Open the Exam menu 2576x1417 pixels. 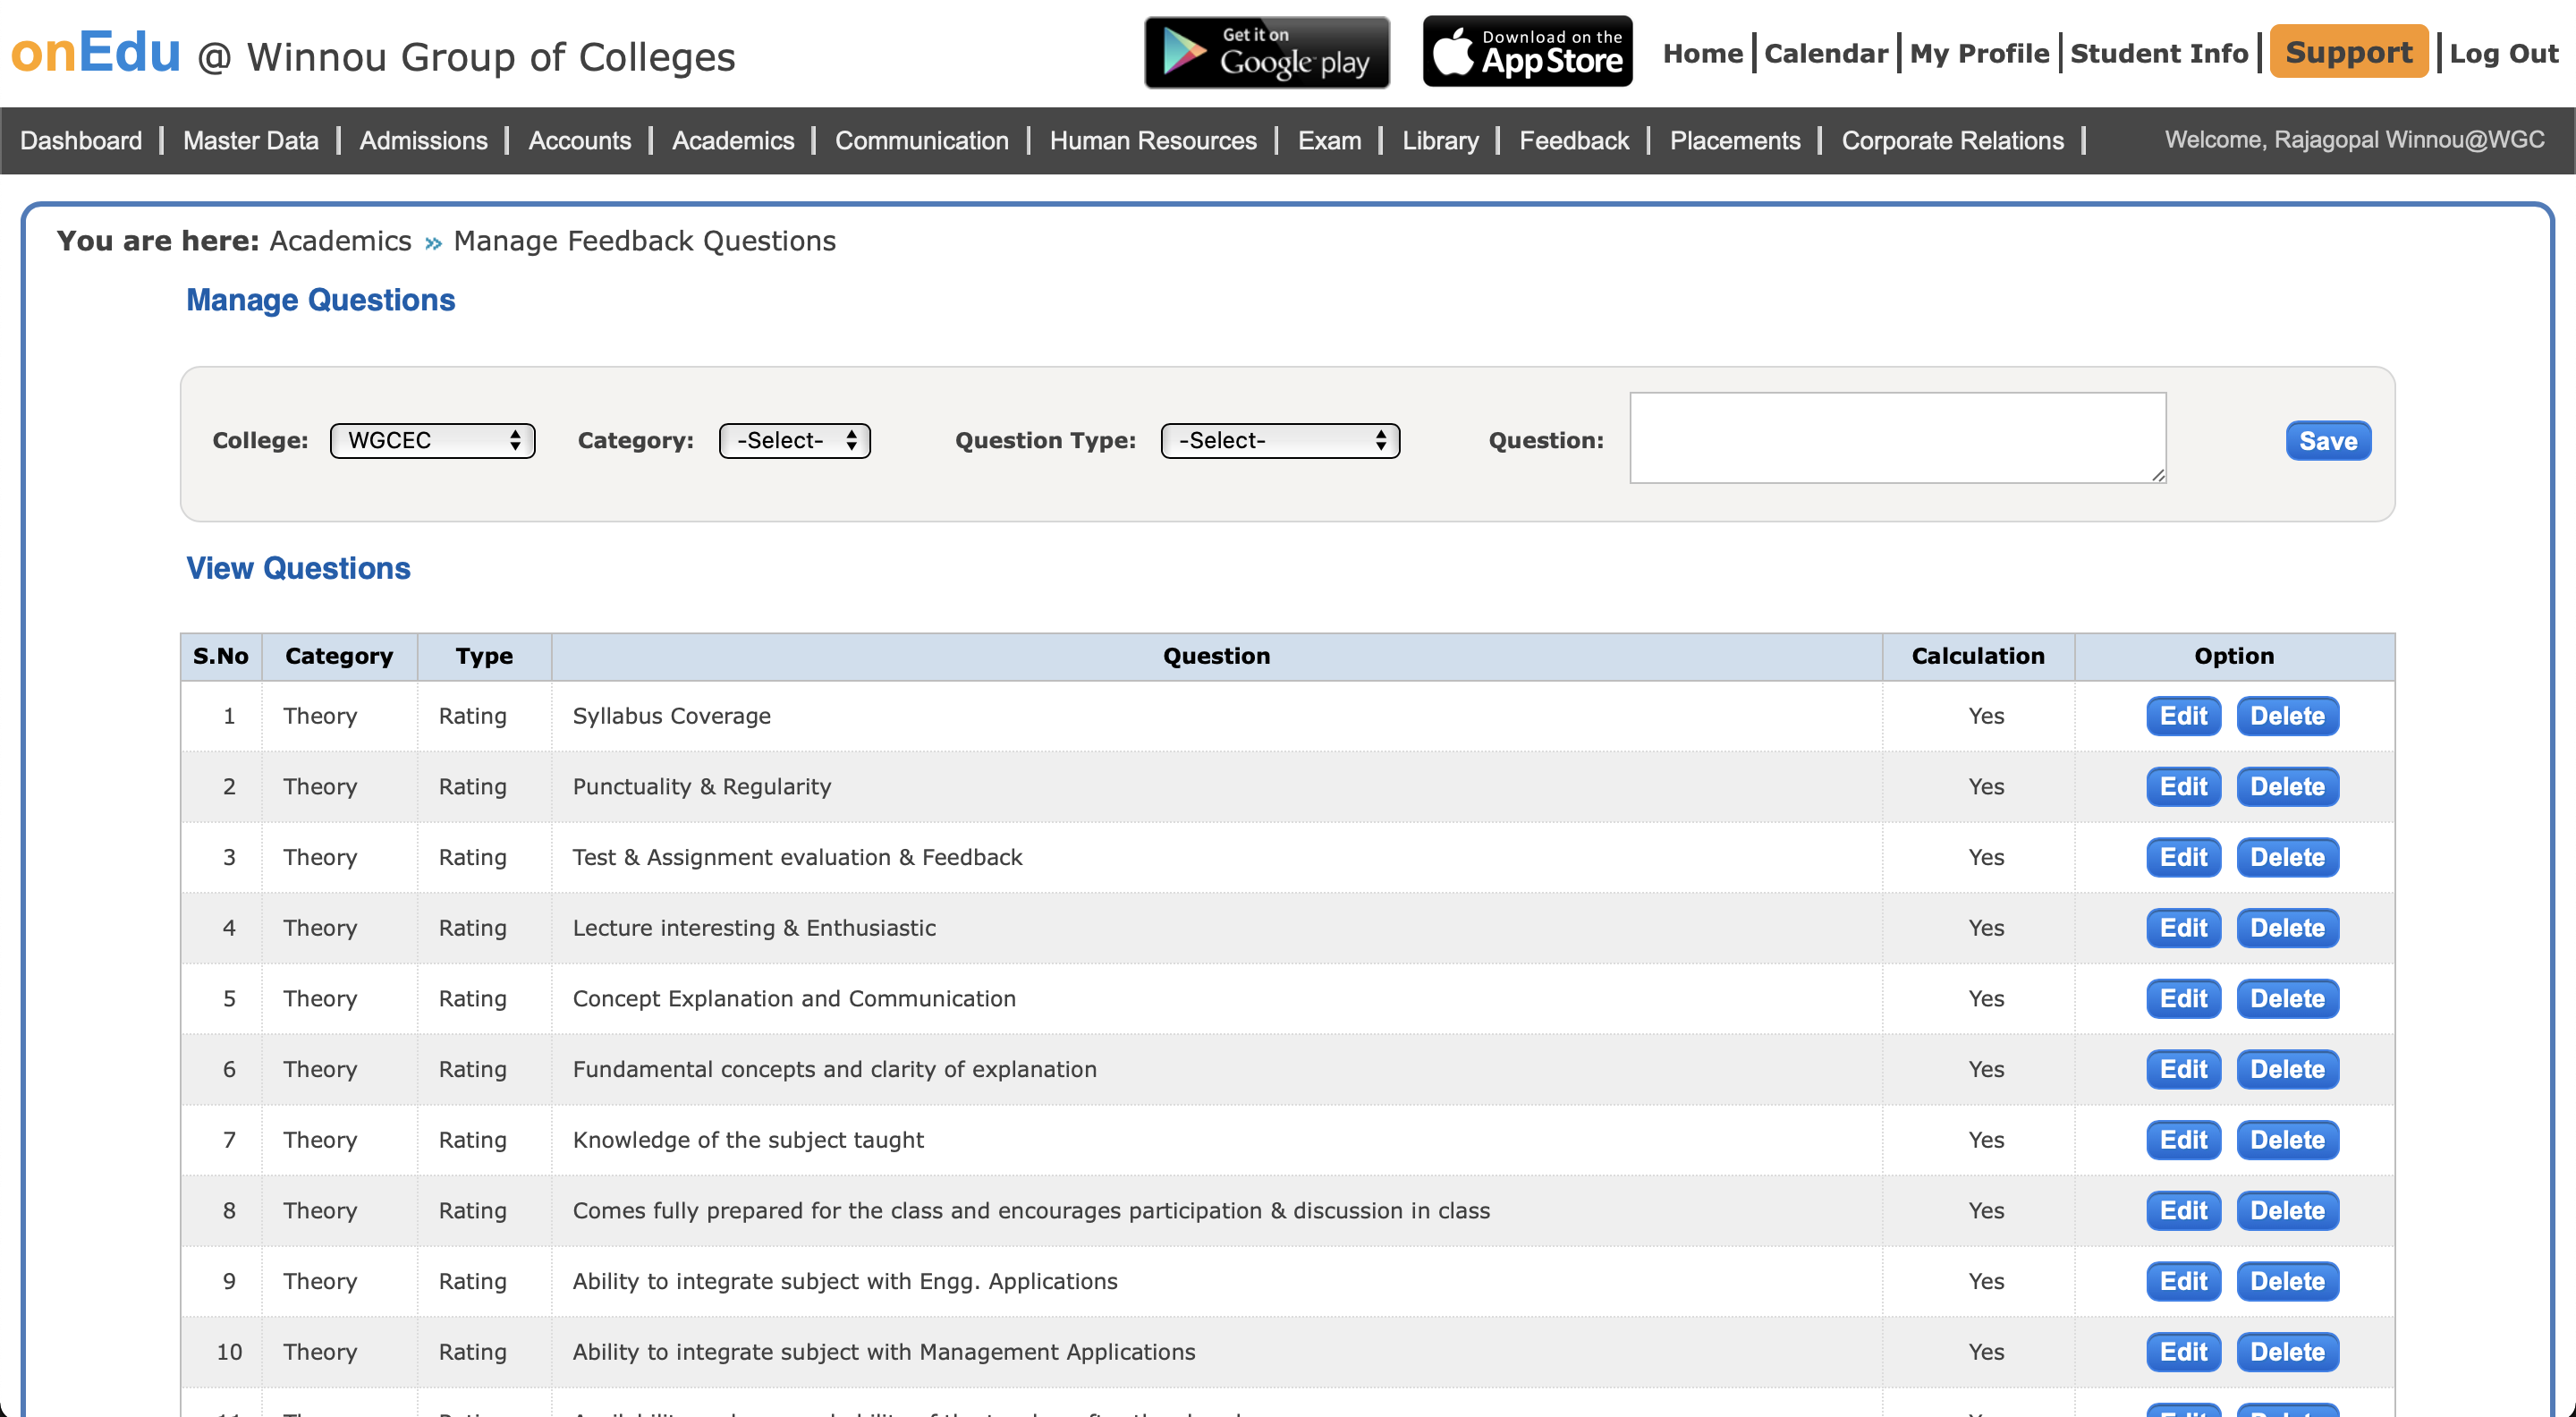[1328, 140]
